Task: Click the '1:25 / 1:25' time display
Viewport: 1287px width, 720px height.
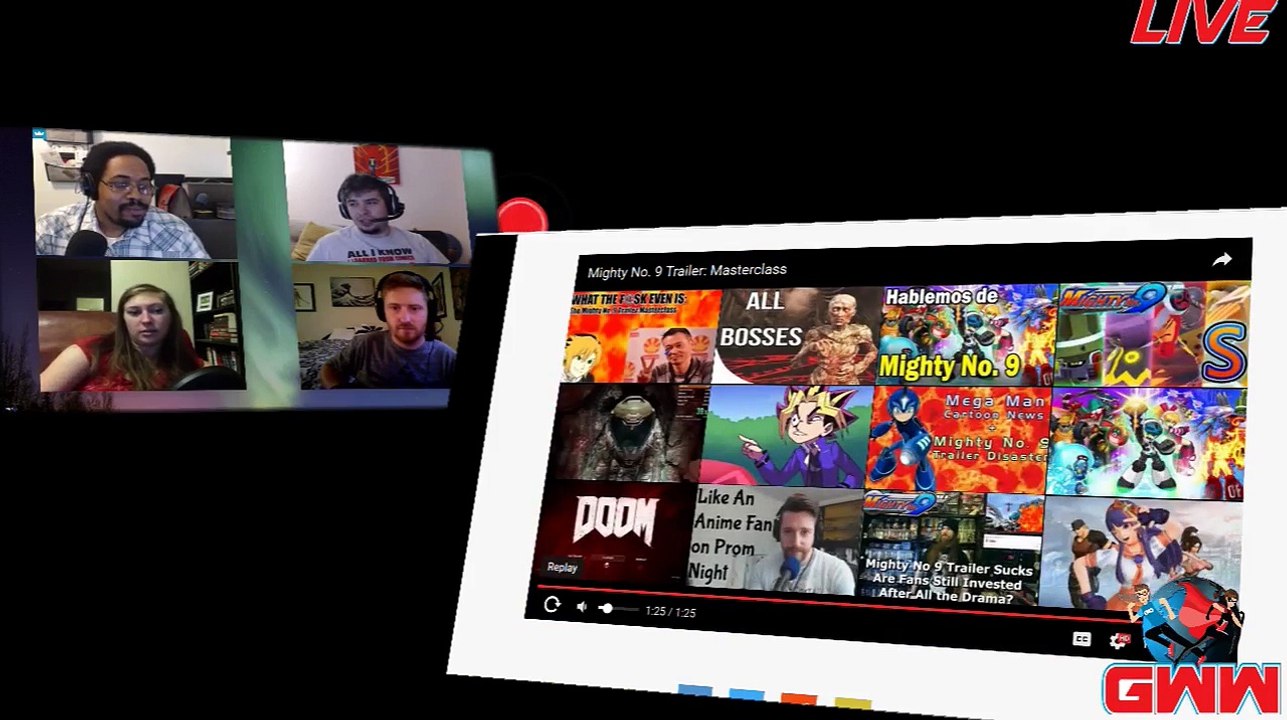Action: [670, 612]
